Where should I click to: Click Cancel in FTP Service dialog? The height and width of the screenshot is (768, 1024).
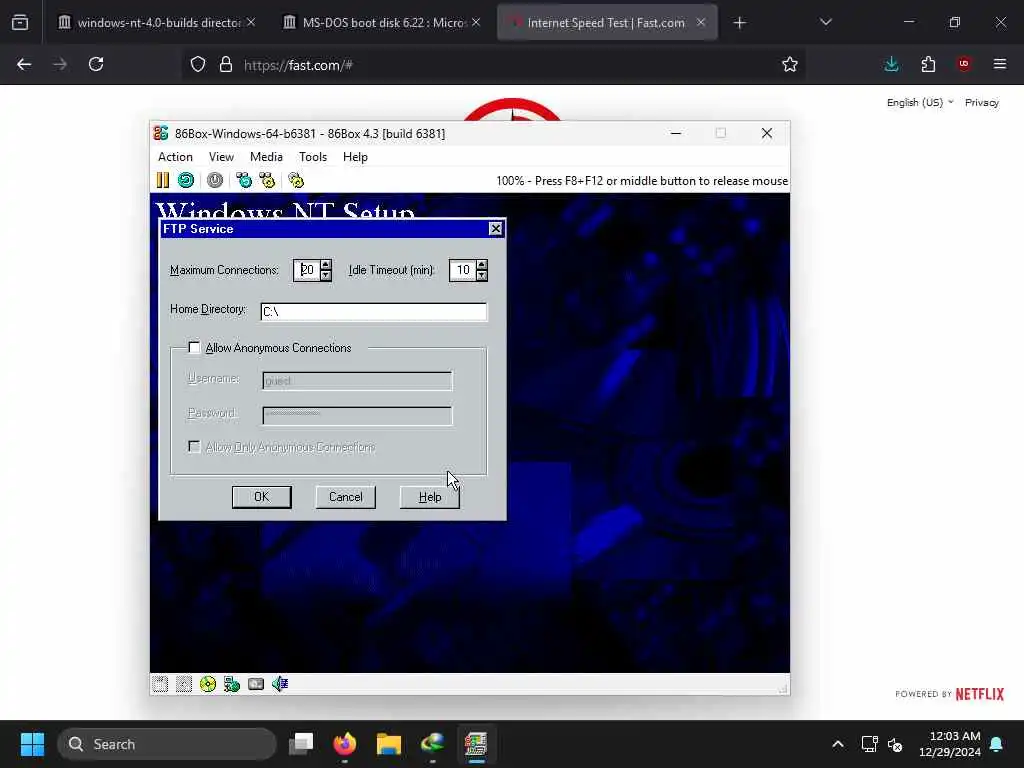345,497
